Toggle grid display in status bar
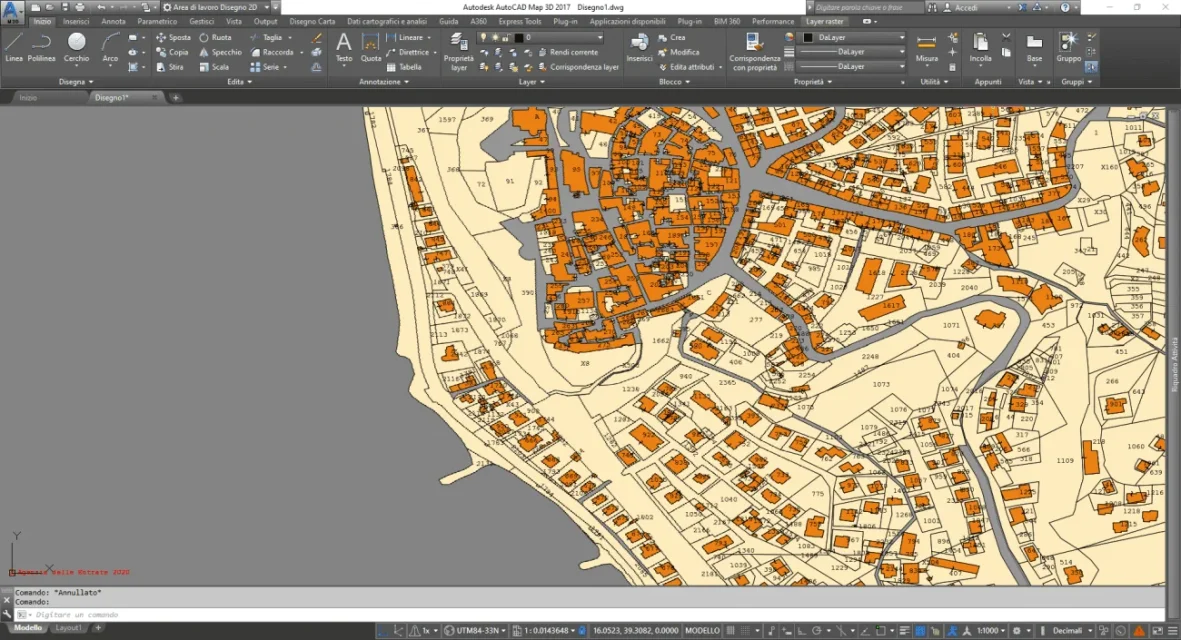The image size is (1181, 640). [731, 631]
